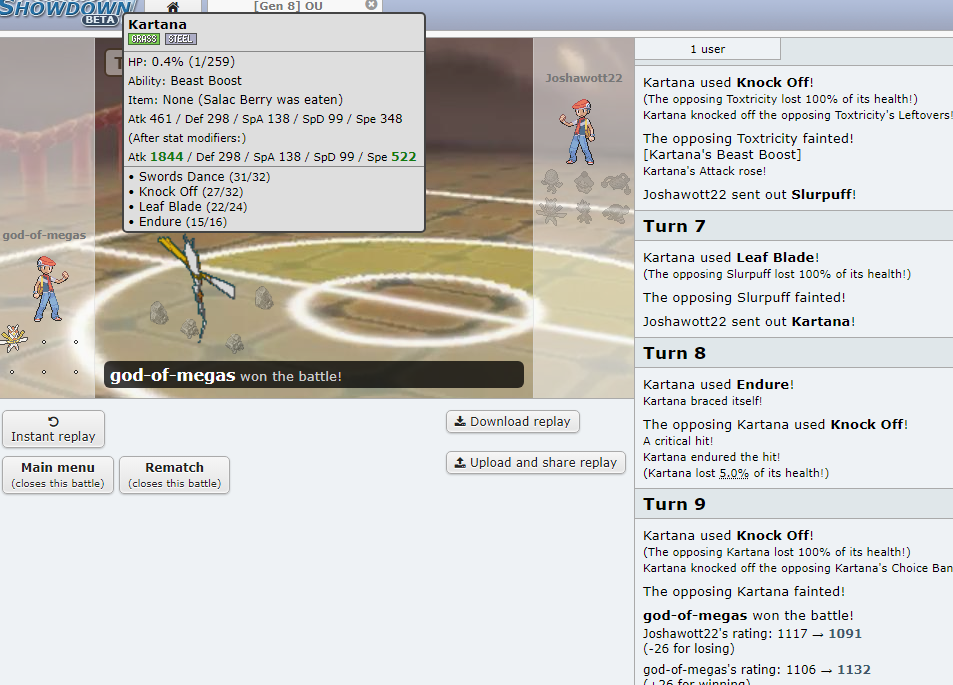Select 'Kartana used Endure!' log line

[x=718, y=385]
